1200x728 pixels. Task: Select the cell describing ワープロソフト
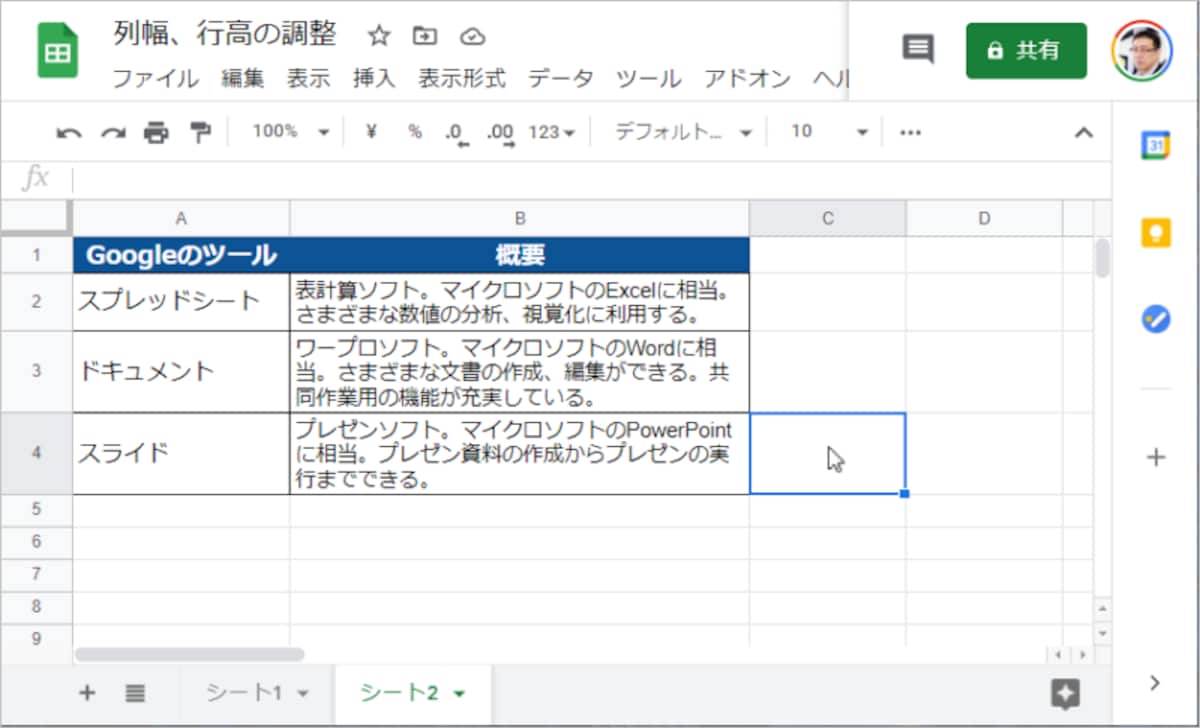click(x=520, y=371)
